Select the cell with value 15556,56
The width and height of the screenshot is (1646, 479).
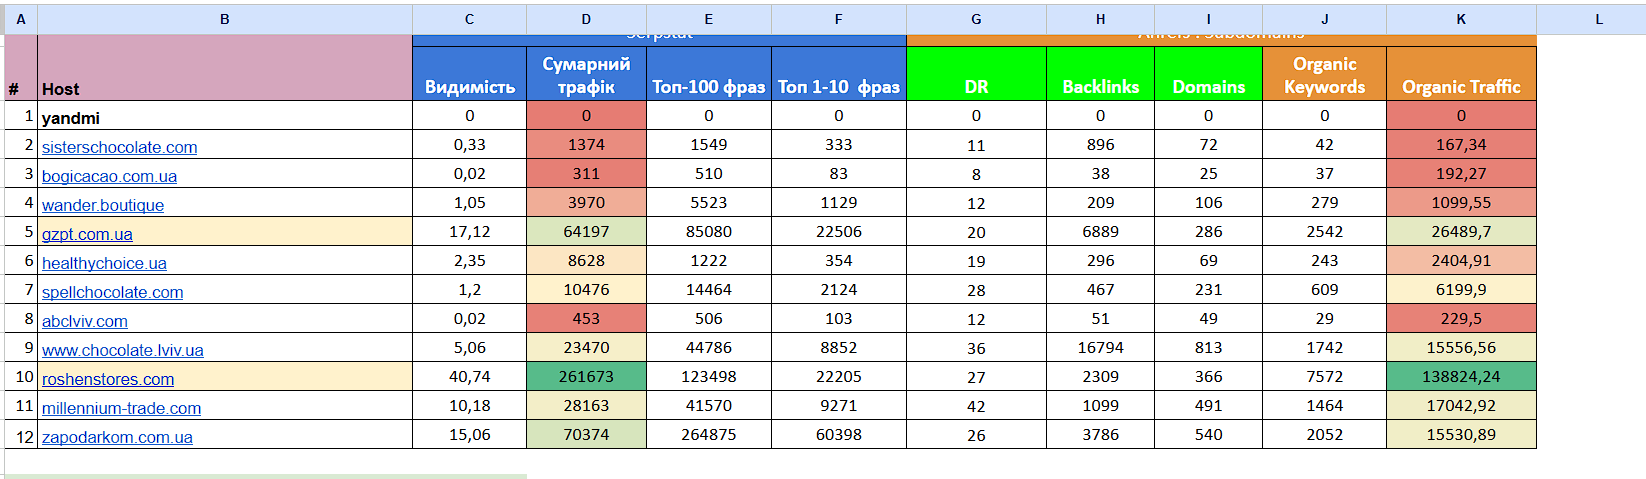click(x=1461, y=348)
